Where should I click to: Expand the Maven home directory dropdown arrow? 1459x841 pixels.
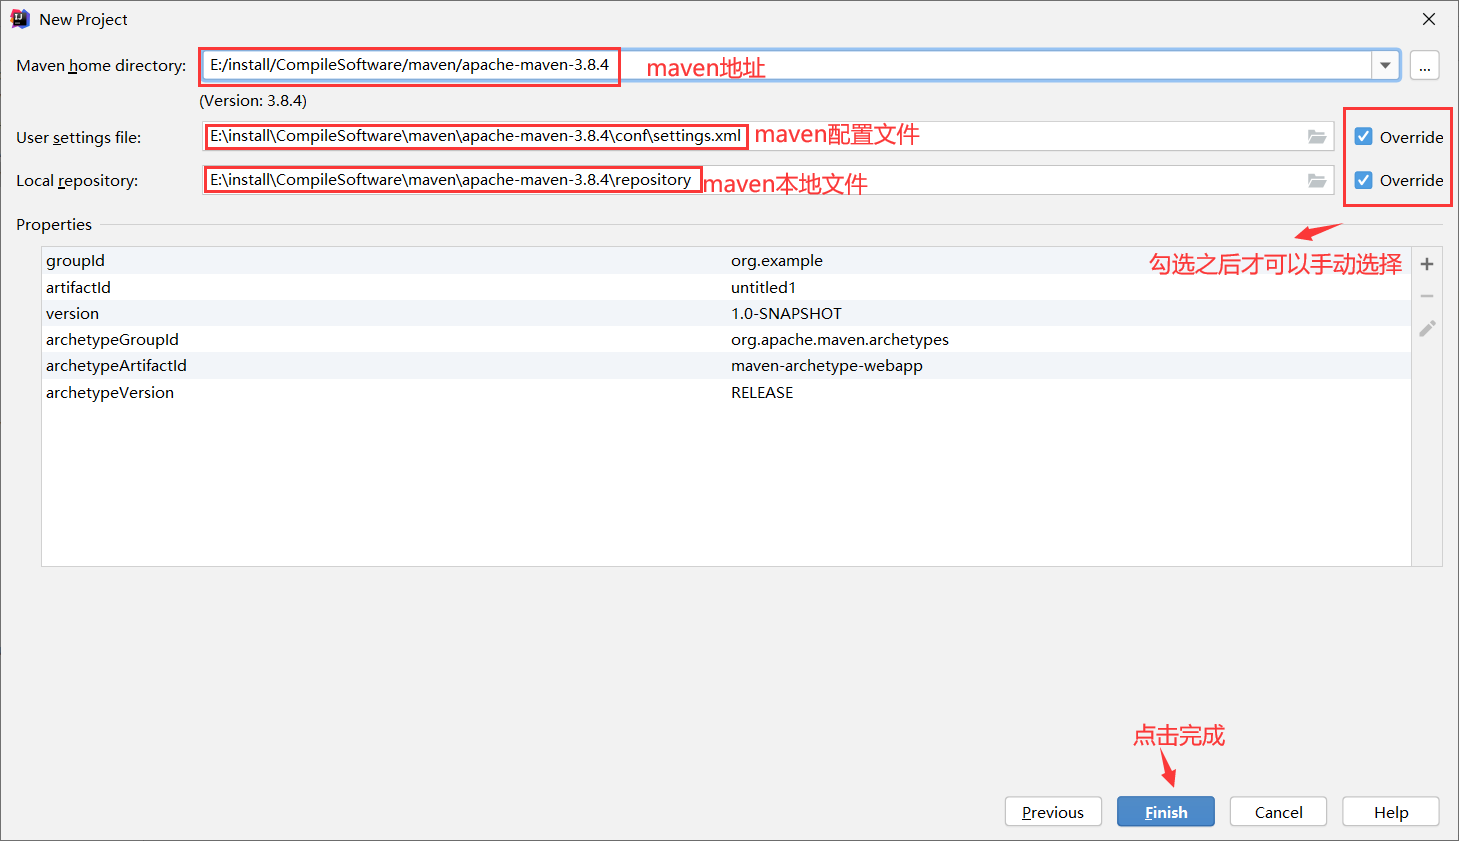point(1385,65)
